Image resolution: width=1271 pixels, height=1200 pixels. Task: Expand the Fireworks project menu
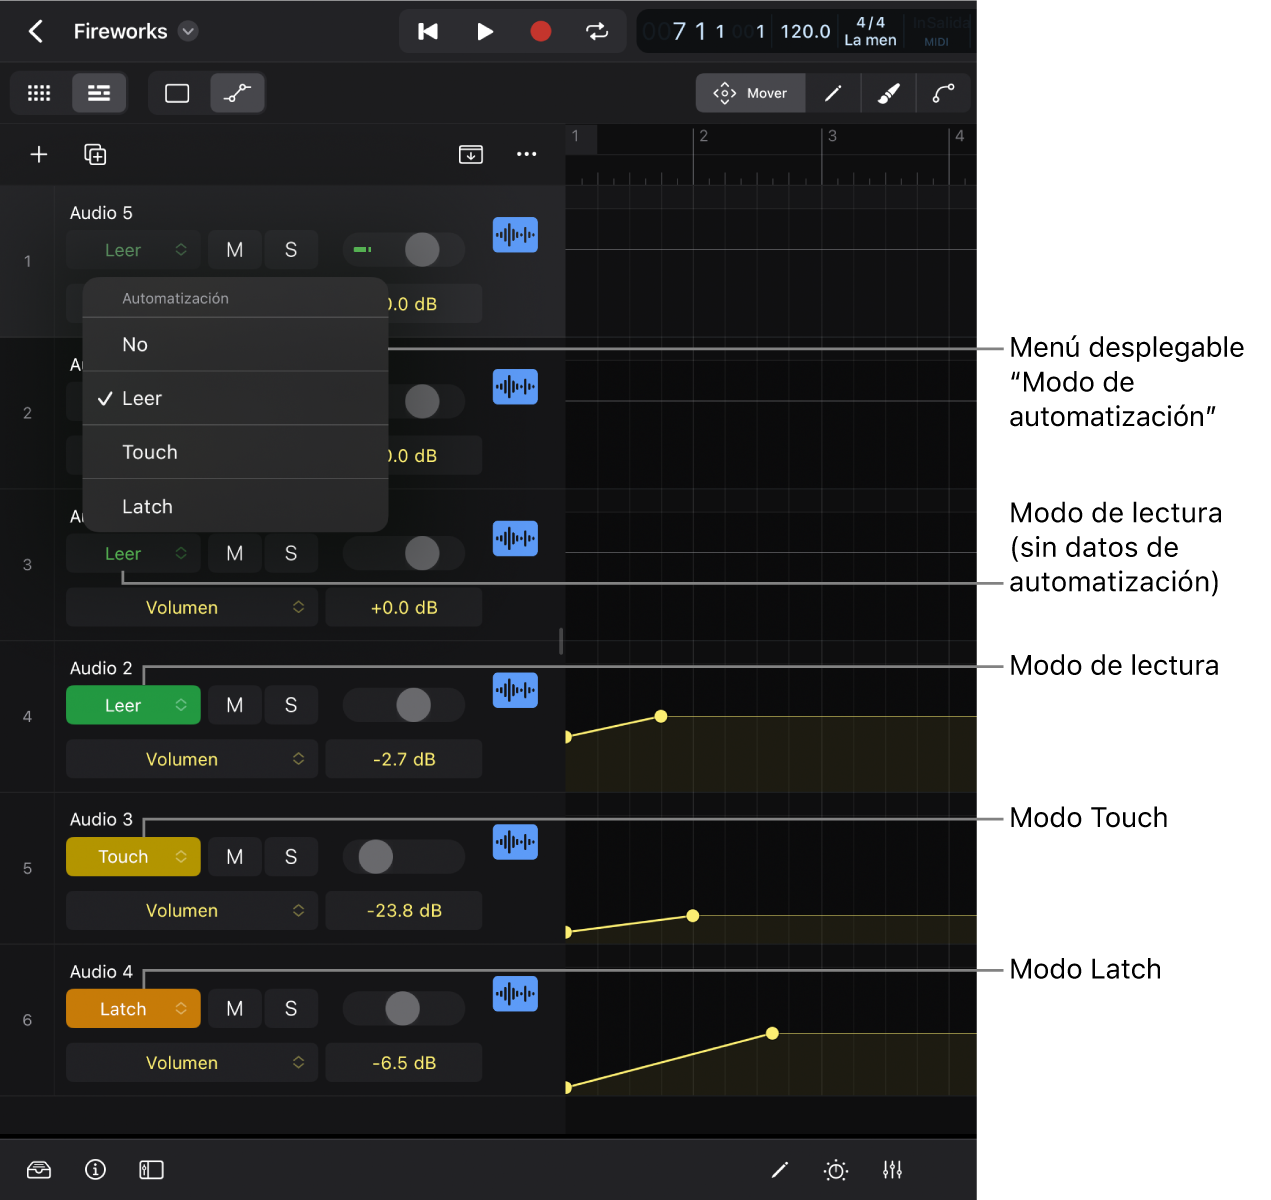188,32
